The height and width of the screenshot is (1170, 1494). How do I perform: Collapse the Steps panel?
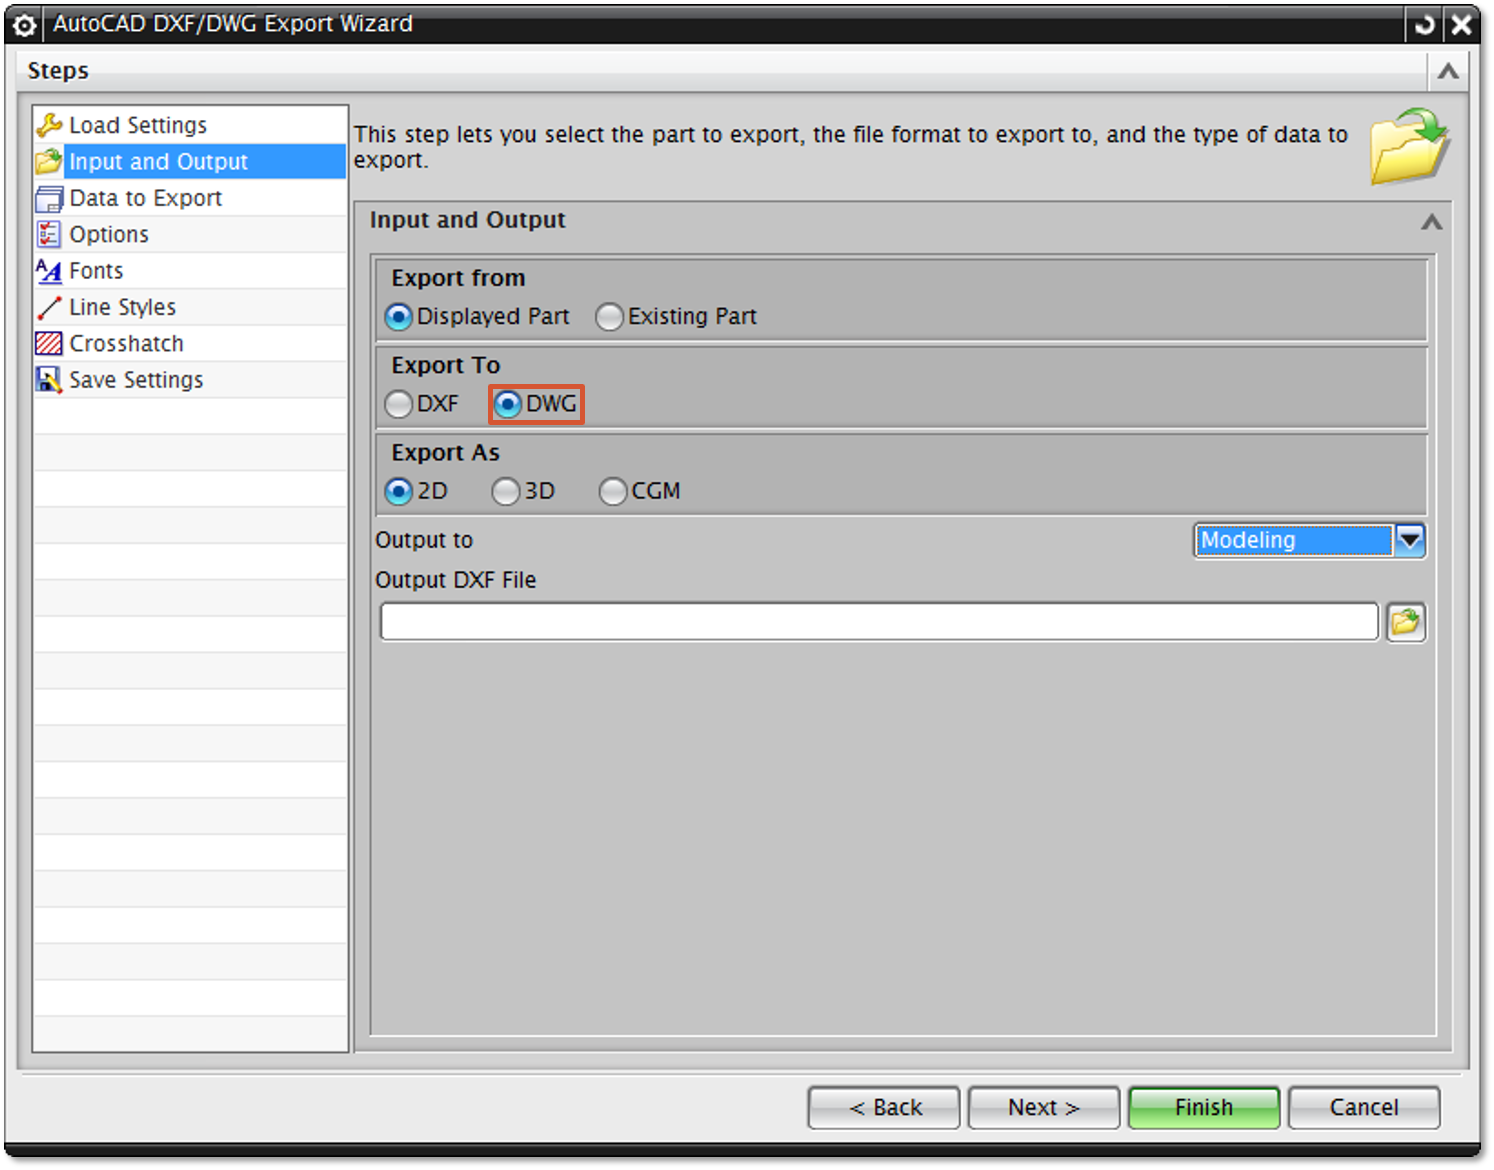click(x=1447, y=72)
